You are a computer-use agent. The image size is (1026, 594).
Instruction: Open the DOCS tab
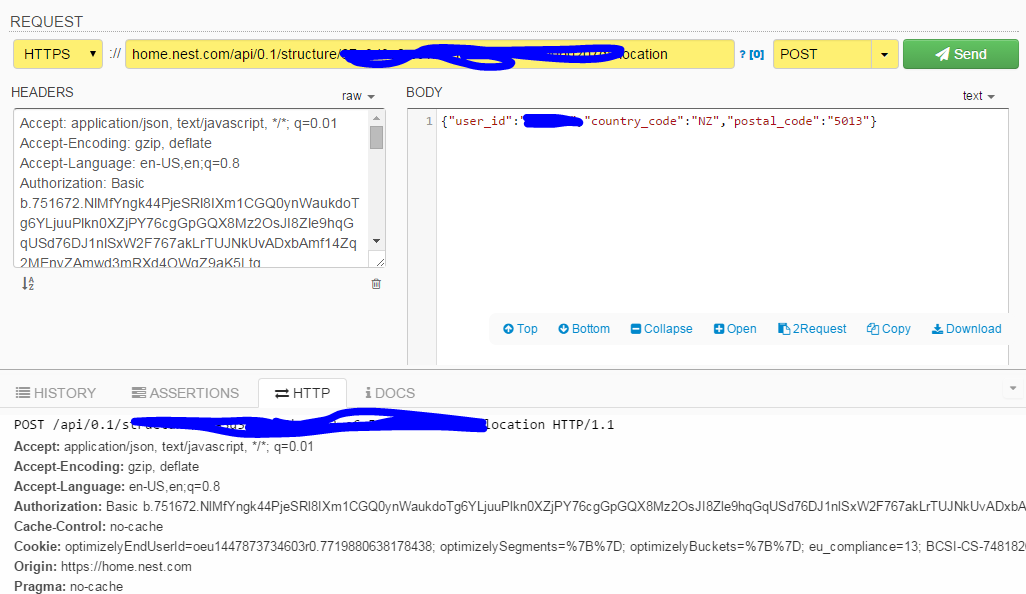(390, 393)
